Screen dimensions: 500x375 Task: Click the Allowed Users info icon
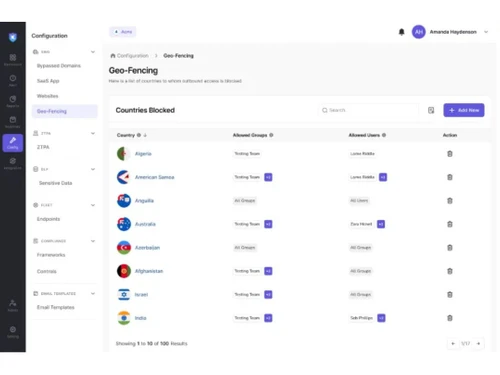click(384, 135)
